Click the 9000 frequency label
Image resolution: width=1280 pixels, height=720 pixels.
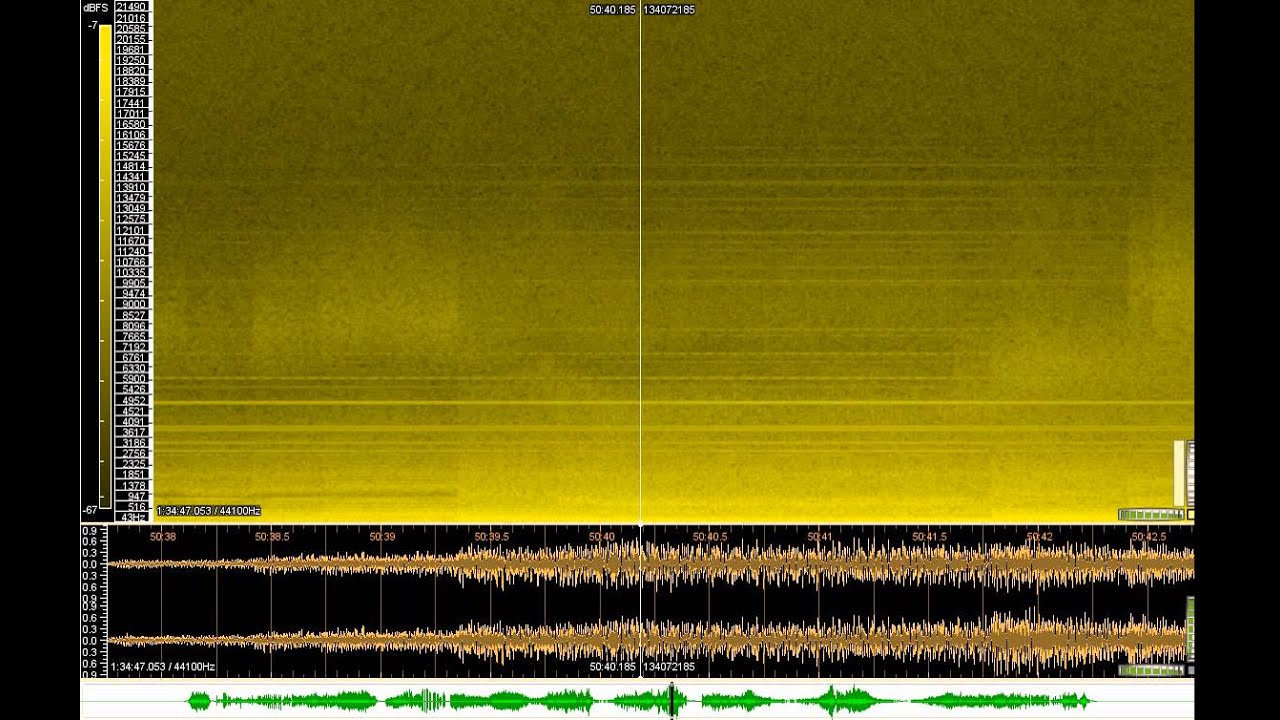click(x=133, y=304)
